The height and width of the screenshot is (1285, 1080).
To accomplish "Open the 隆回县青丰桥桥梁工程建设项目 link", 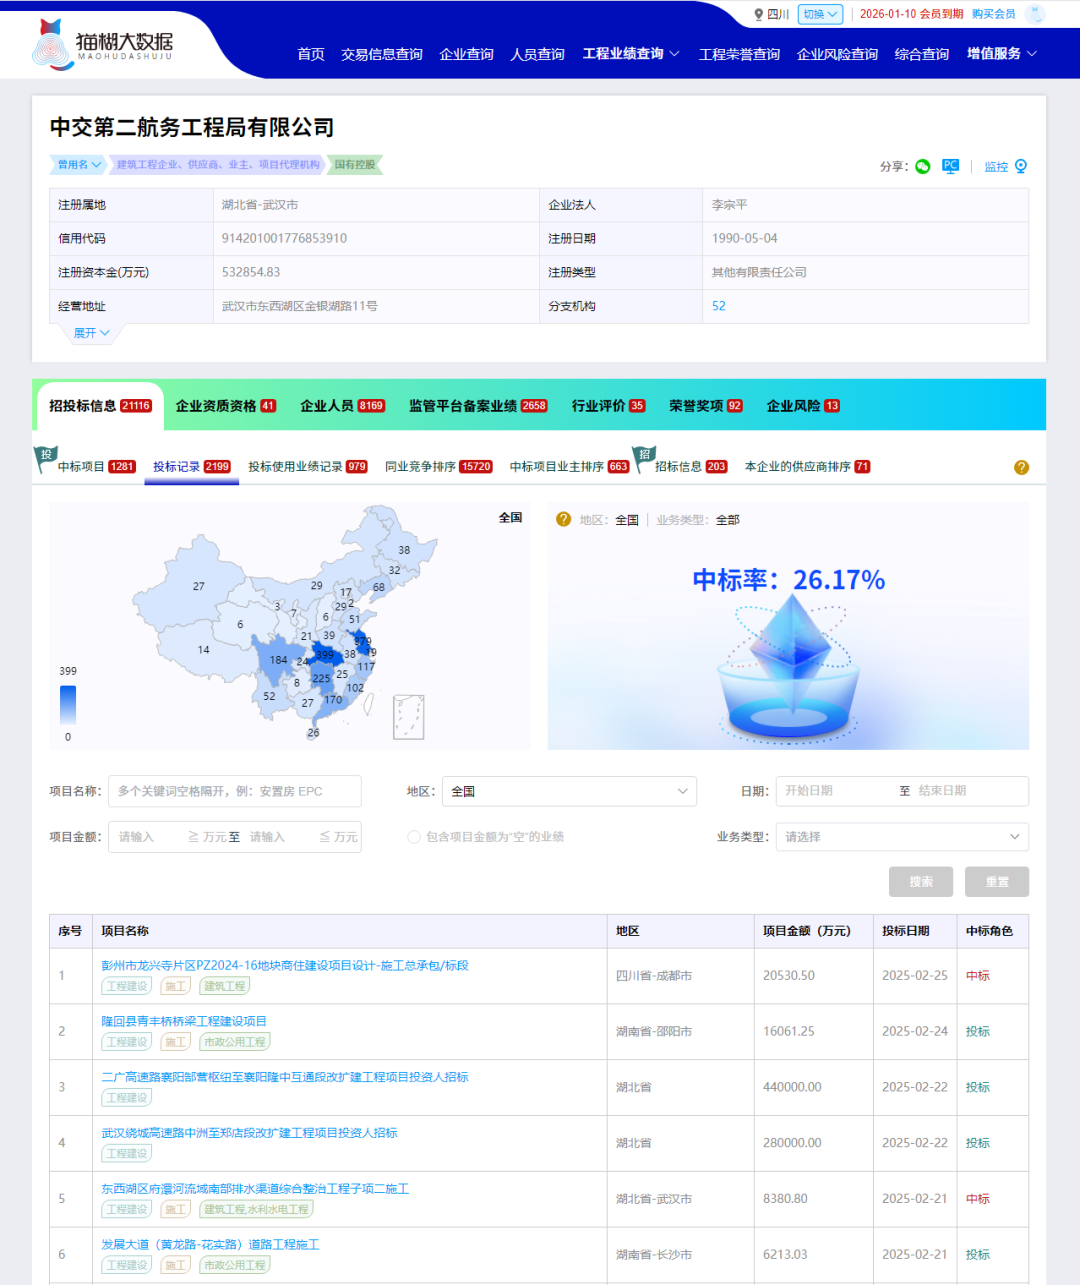I will click(184, 1021).
